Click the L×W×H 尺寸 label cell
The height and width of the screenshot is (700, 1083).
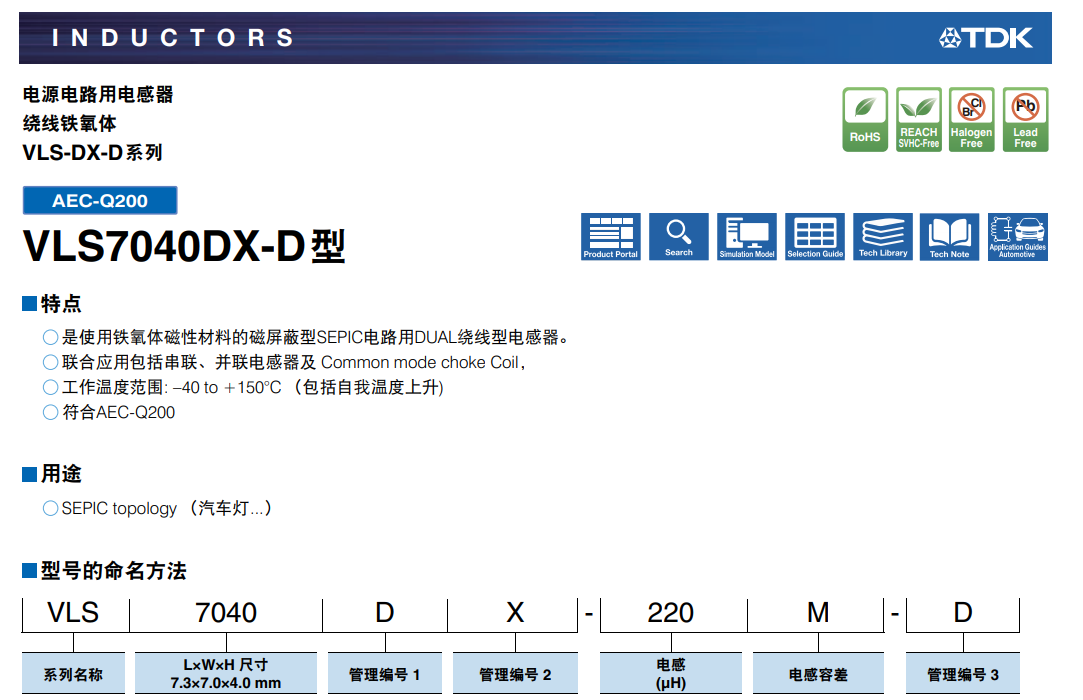(x=226, y=674)
